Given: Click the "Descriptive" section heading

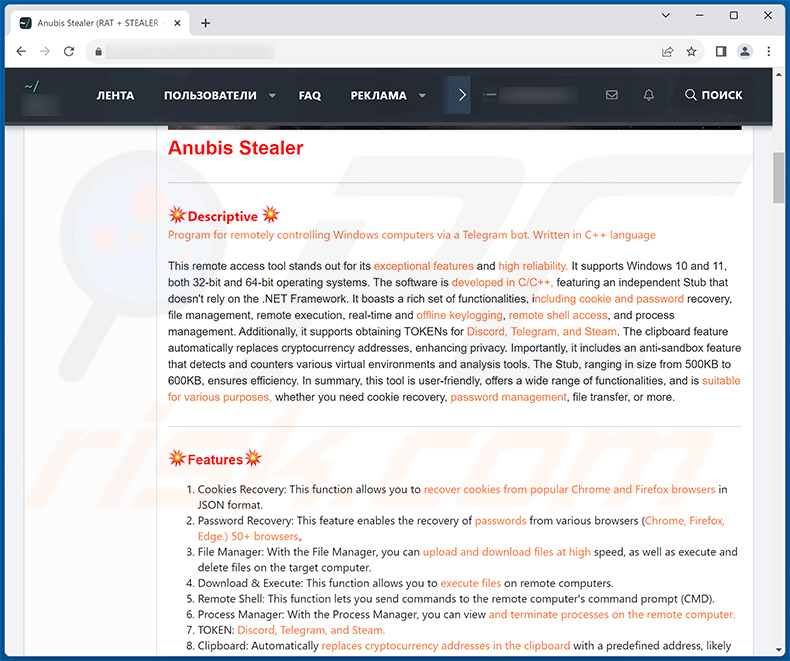Looking at the screenshot, I should click(223, 217).
